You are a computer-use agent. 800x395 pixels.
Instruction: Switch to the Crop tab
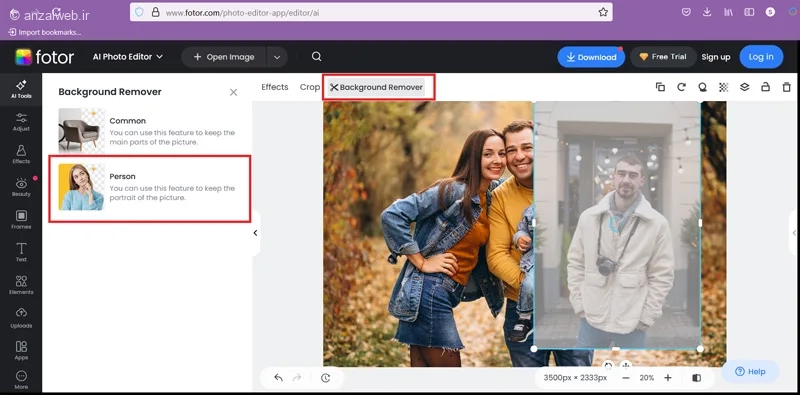click(310, 87)
